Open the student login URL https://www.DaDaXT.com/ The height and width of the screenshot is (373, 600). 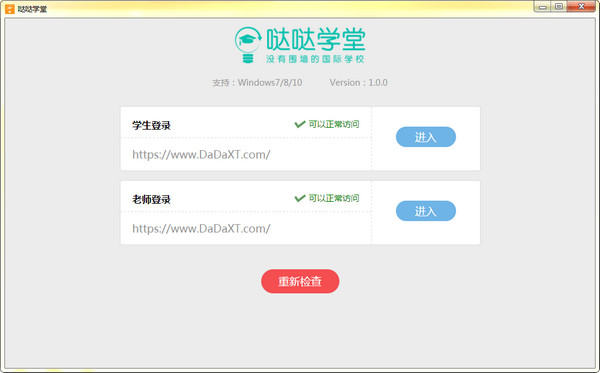click(201, 155)
